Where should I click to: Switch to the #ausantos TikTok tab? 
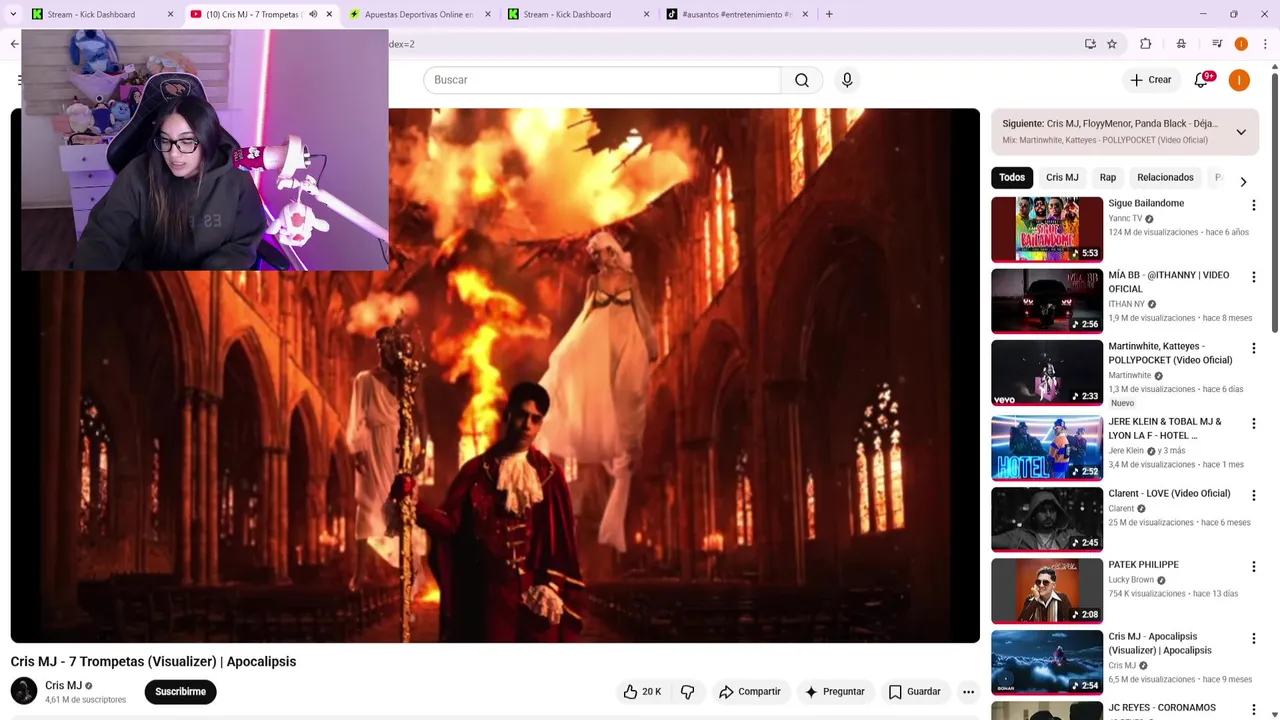coord(736,14)
